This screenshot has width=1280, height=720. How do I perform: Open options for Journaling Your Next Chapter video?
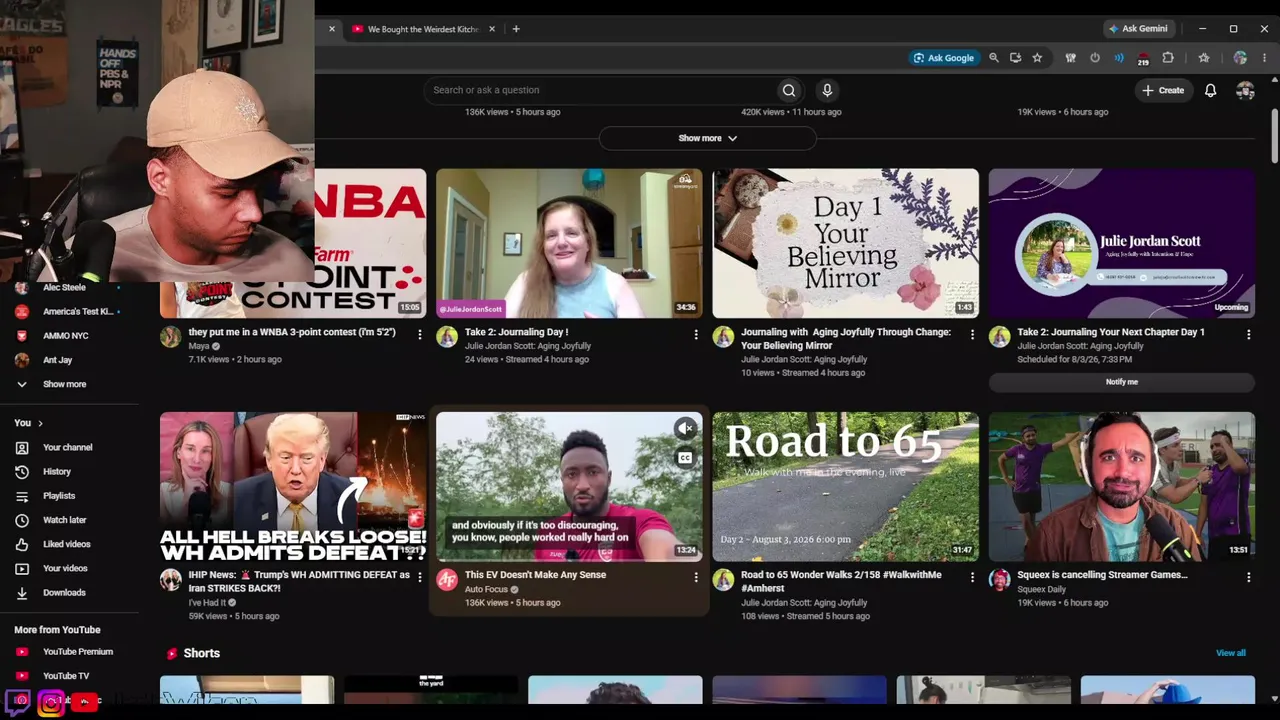(1248, 335)
